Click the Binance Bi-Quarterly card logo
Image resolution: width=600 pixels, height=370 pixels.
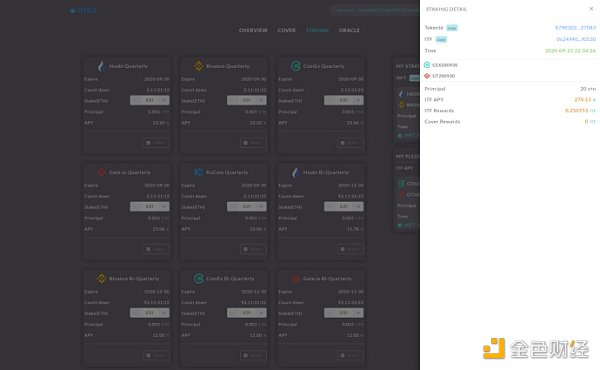point(101,278)
